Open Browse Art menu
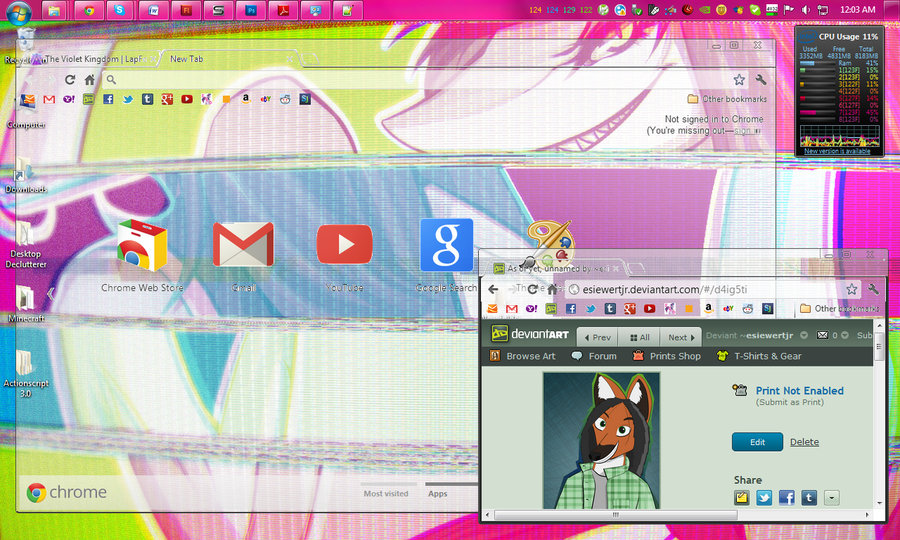900x540 pixels. click(523, 356)
